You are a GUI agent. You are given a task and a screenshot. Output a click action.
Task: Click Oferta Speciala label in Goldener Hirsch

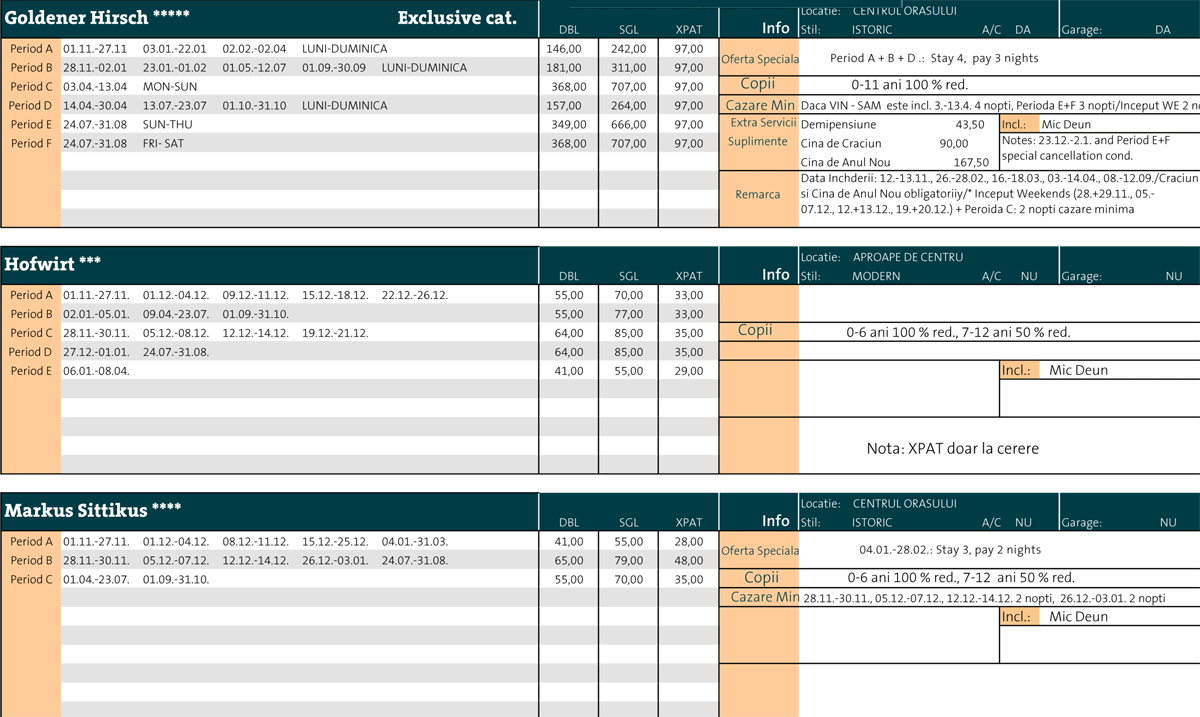coord(759,59)
